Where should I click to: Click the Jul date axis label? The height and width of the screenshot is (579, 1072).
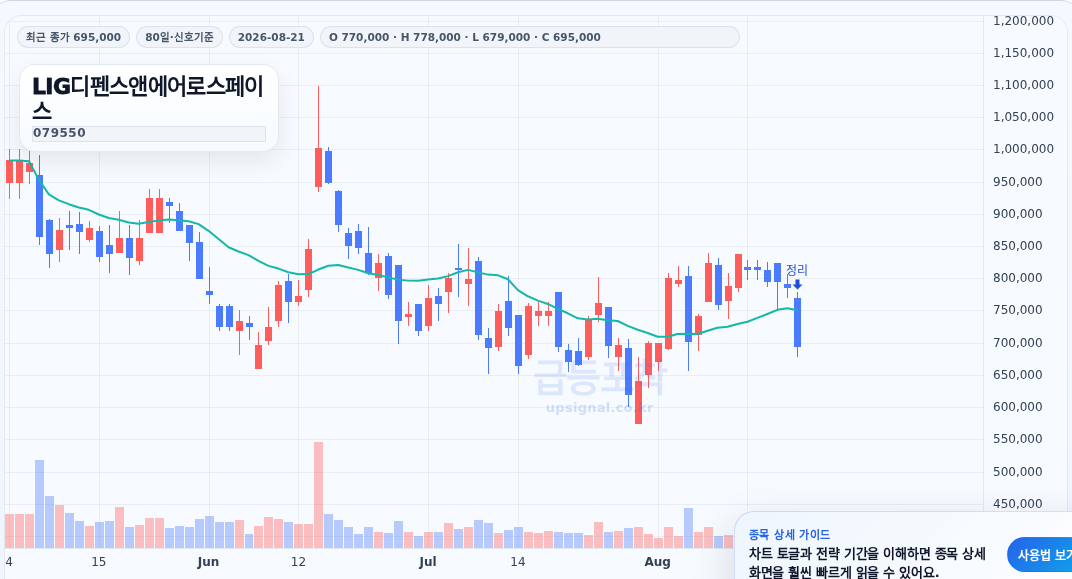point(427,562)
